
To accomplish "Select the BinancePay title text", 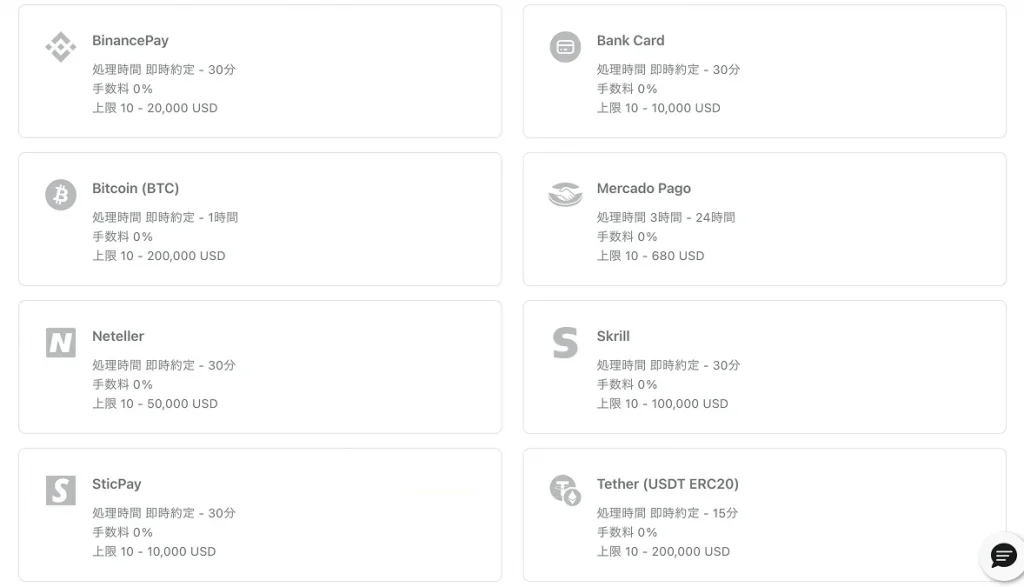I will click(x=130, y=40).
